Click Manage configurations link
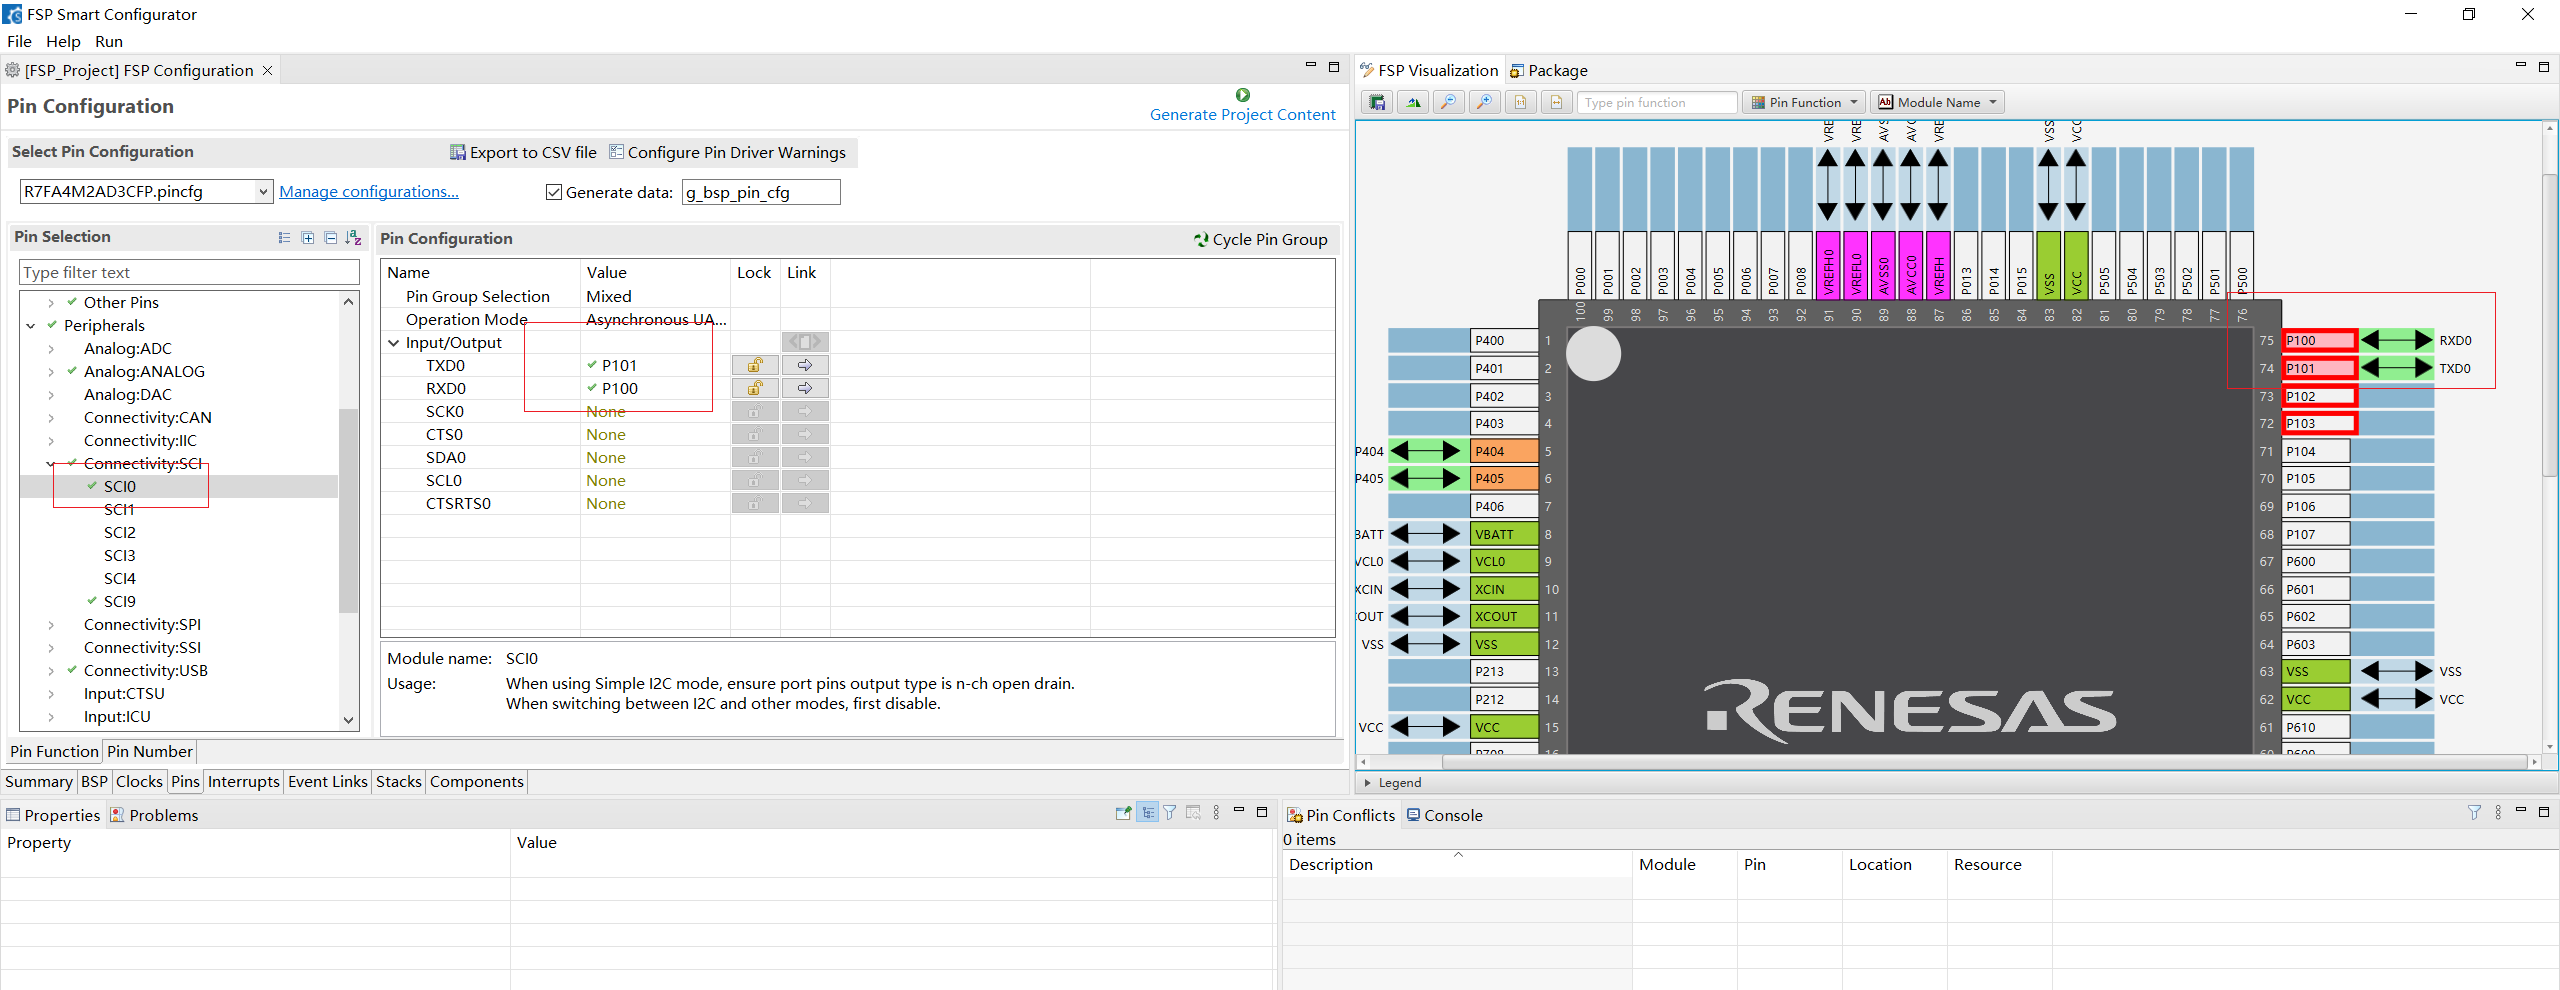2560x990 pixels. 369,192
